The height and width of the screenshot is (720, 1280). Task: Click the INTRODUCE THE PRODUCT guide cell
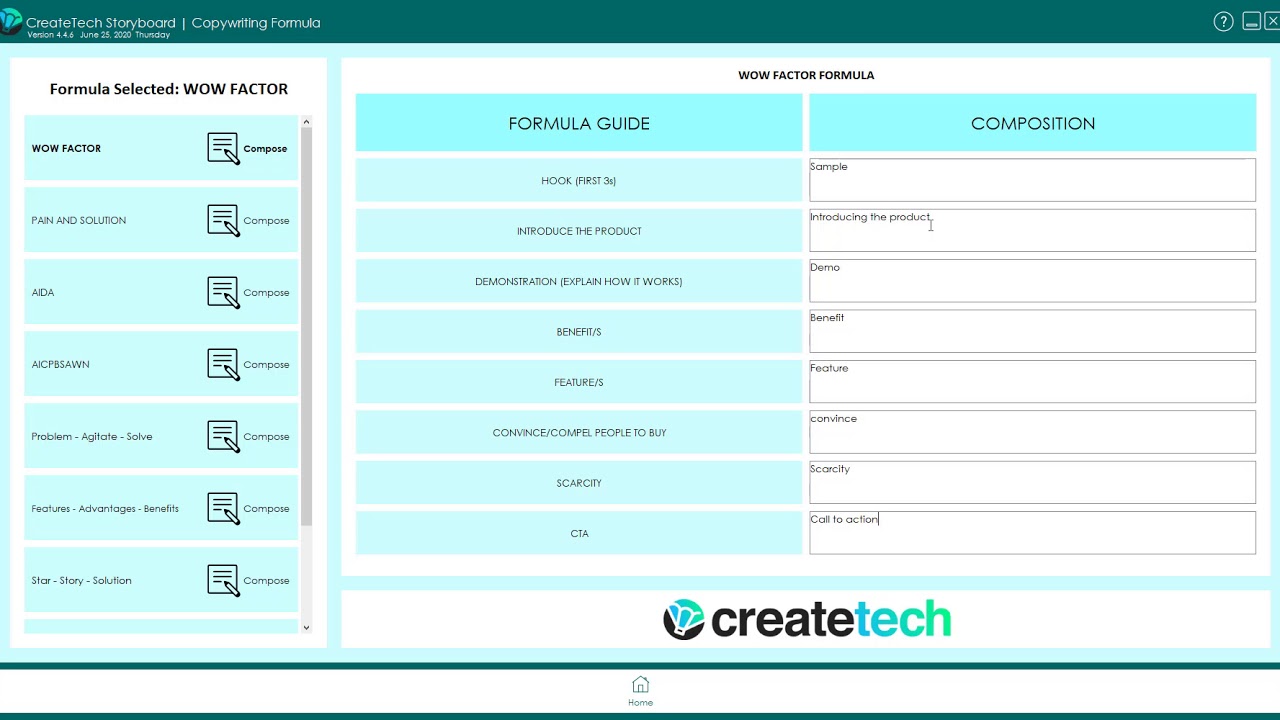(x=579, y=230)
